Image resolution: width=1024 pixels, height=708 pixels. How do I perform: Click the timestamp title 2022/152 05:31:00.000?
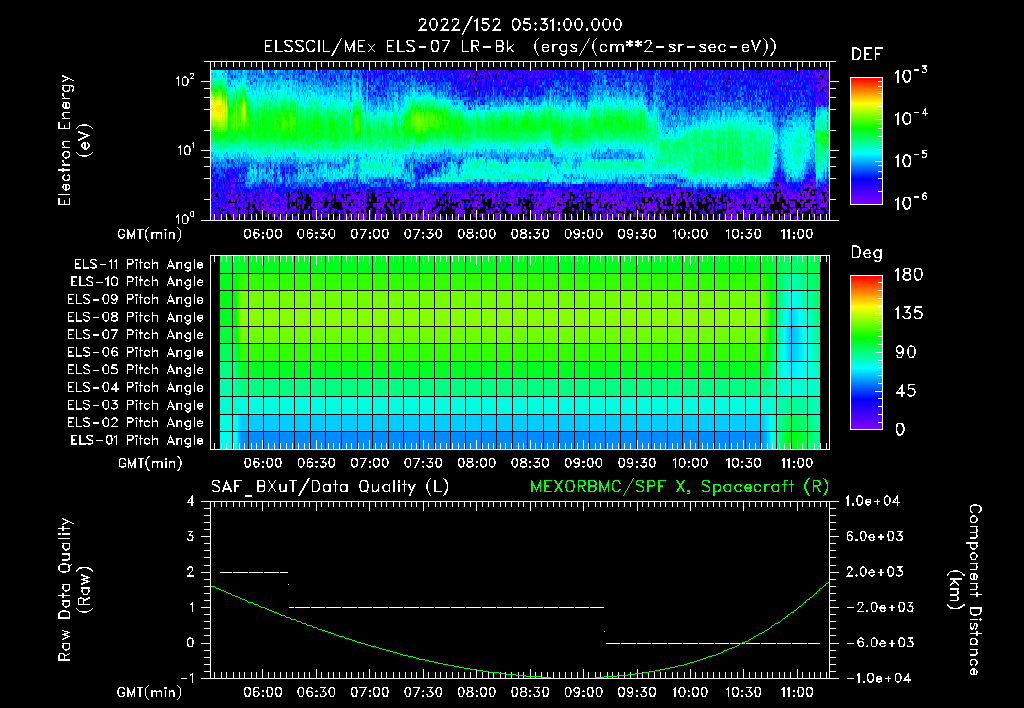pos(520,25)
